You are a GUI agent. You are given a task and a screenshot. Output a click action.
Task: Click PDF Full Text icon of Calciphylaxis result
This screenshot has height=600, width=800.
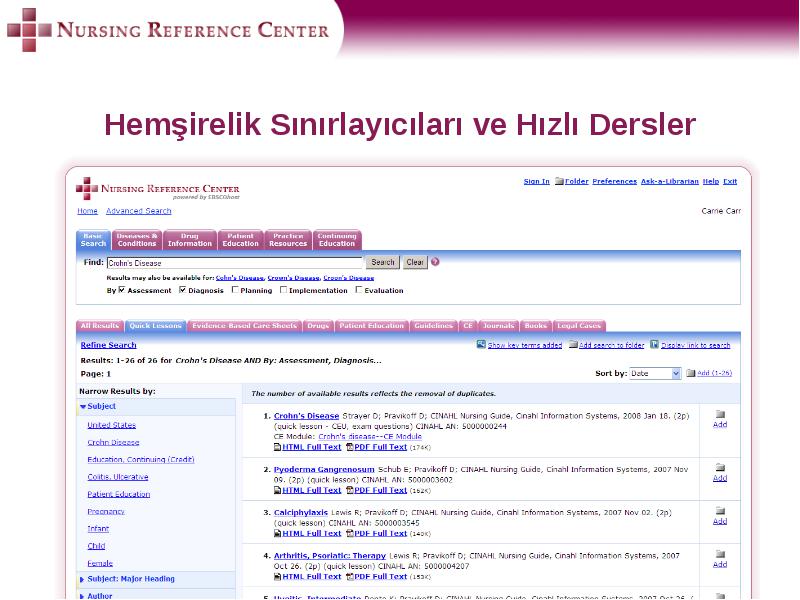click(349, 533)
